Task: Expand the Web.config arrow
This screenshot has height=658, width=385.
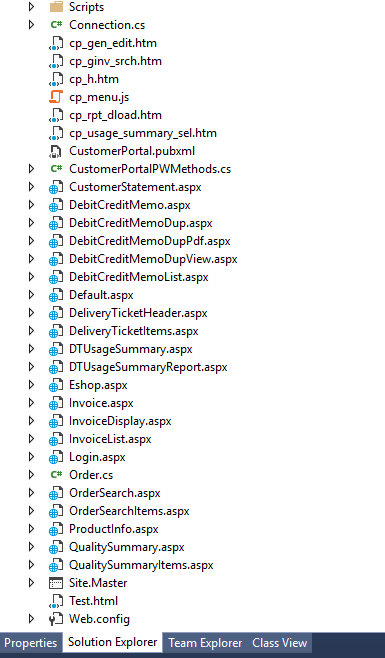Action: click(31, 619)
